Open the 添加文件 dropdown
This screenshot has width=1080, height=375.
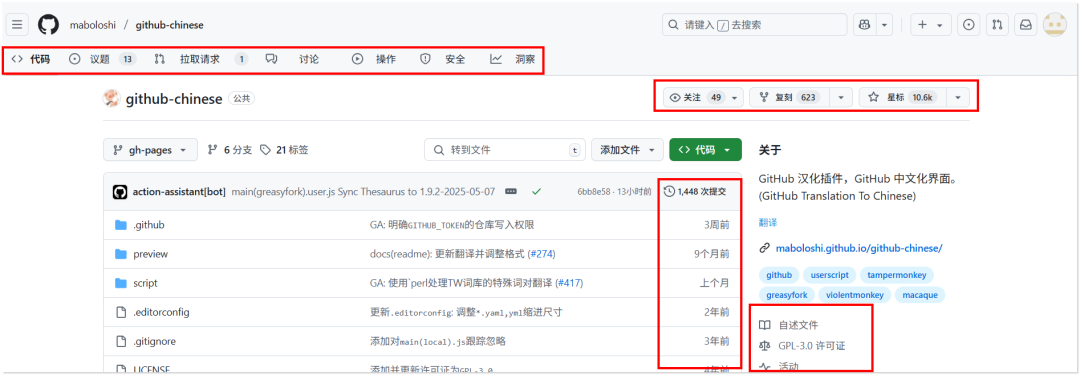(627, 150)
